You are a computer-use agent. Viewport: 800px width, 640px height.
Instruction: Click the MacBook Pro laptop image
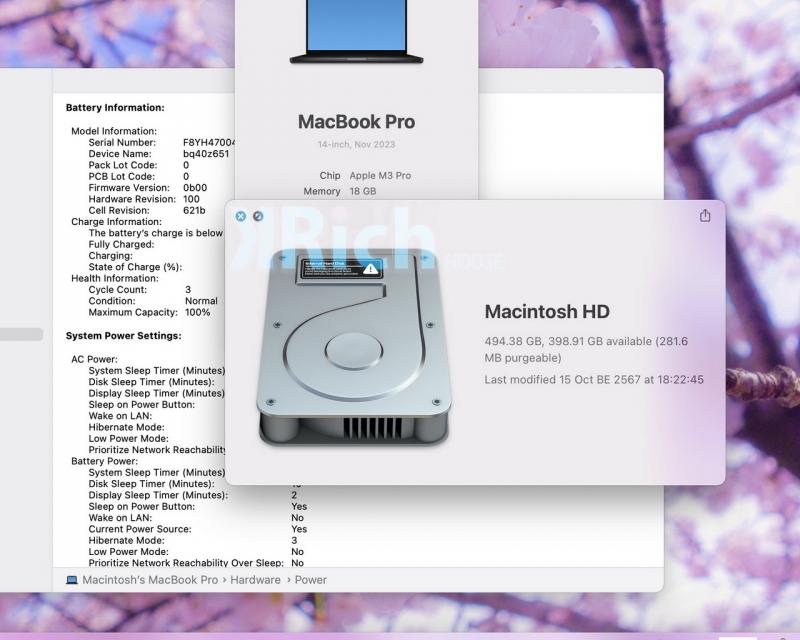pos(356,30)
